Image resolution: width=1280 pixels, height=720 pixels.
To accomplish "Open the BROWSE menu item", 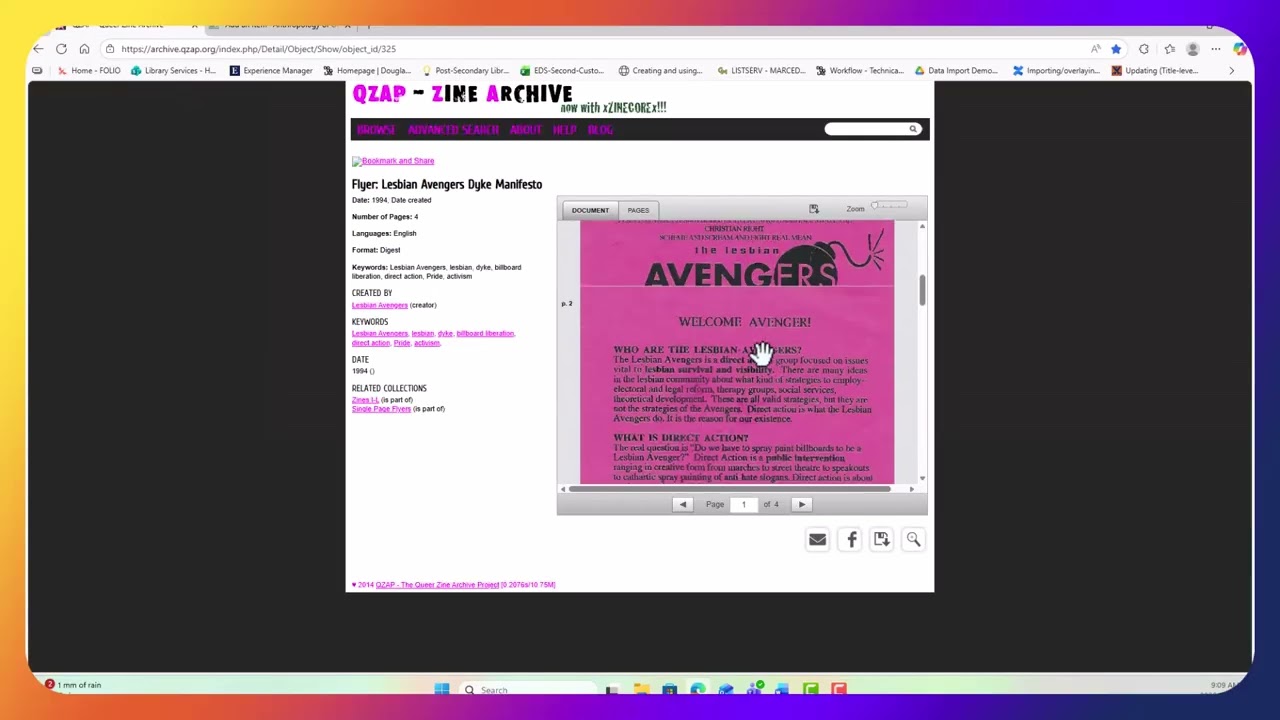I will (x=376, y=130).
